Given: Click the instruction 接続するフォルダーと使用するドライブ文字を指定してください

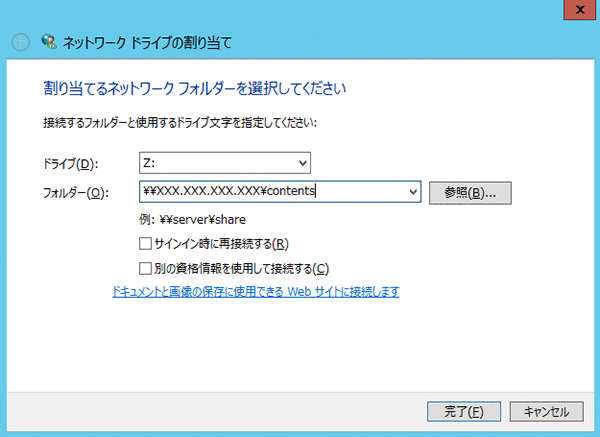Looking at the screenshot, I should (180, 123).
